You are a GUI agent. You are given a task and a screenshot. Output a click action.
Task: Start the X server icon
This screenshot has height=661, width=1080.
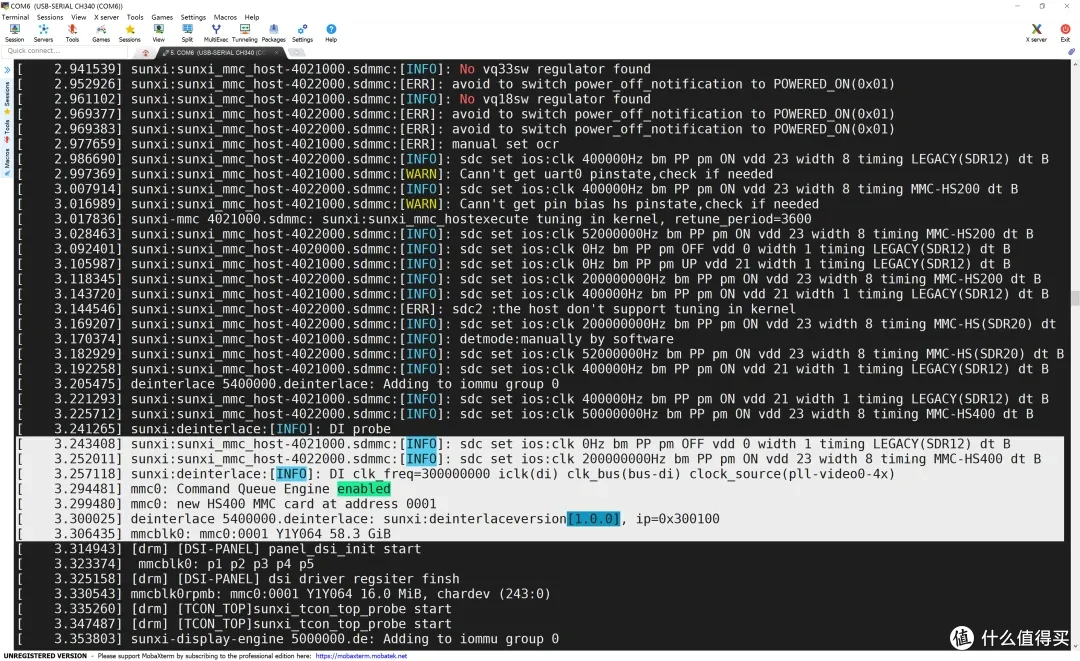pos(1037,32)
